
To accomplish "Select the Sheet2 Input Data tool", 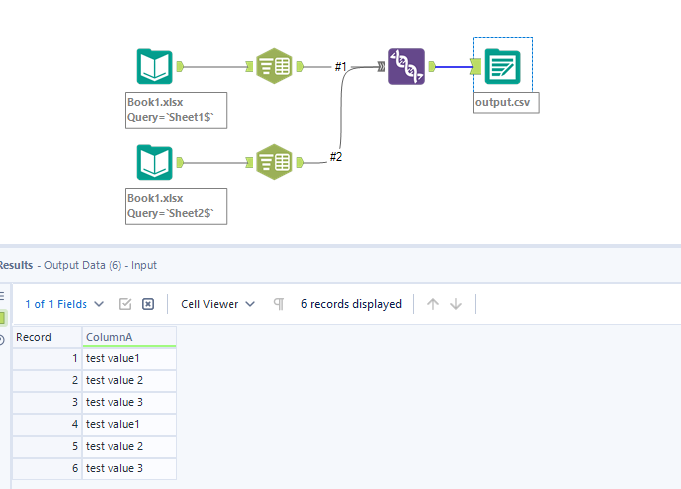I will (x=154, y=162).
